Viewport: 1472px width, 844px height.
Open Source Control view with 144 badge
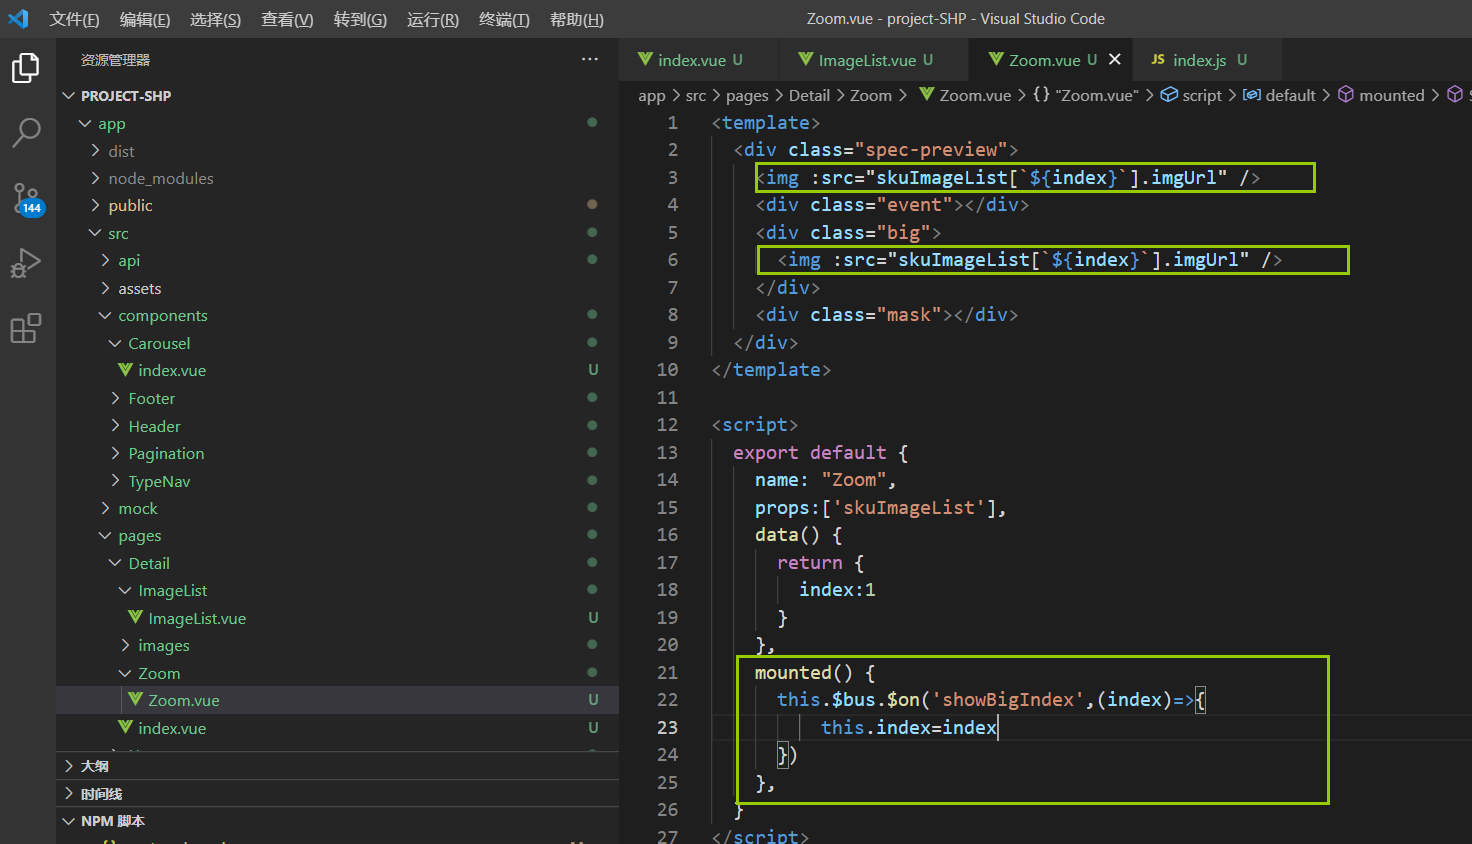coord(26,198)
